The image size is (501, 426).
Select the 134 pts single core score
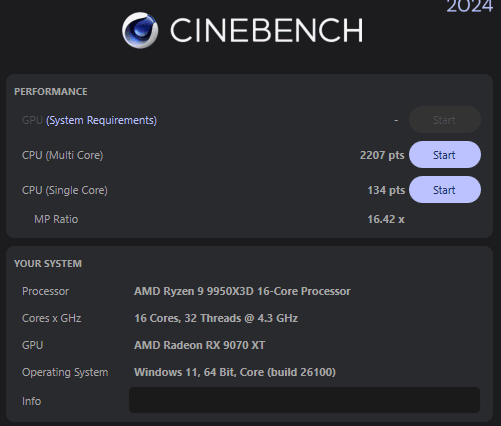click(386, 190)
